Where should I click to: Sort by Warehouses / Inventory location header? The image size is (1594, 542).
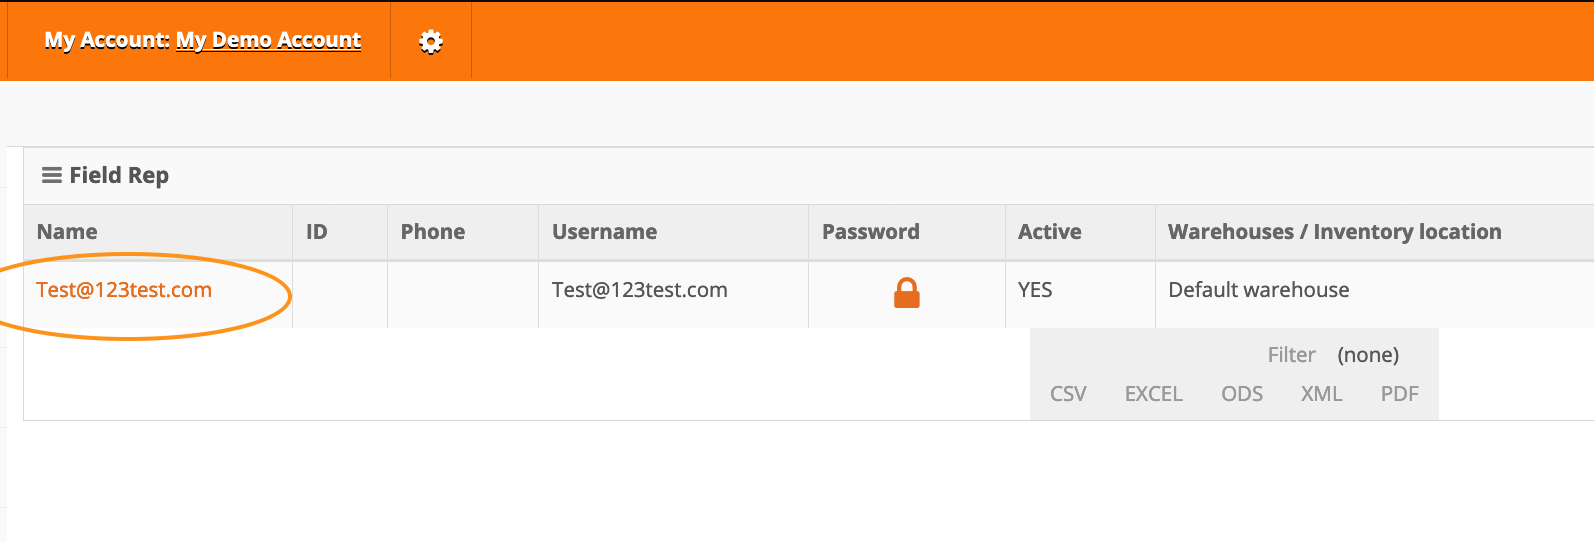pyautogui.click(x=1334, y=232)
